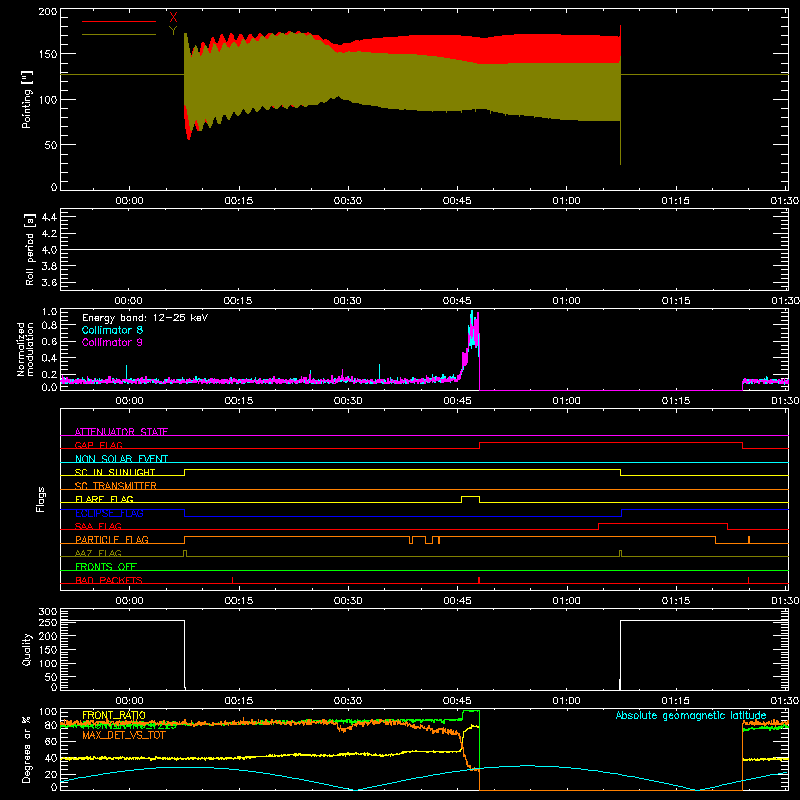Click the 1.0 tick on Normalized modulation axis
The height and width of the screenshot is (800, 800).
[49, 312]
